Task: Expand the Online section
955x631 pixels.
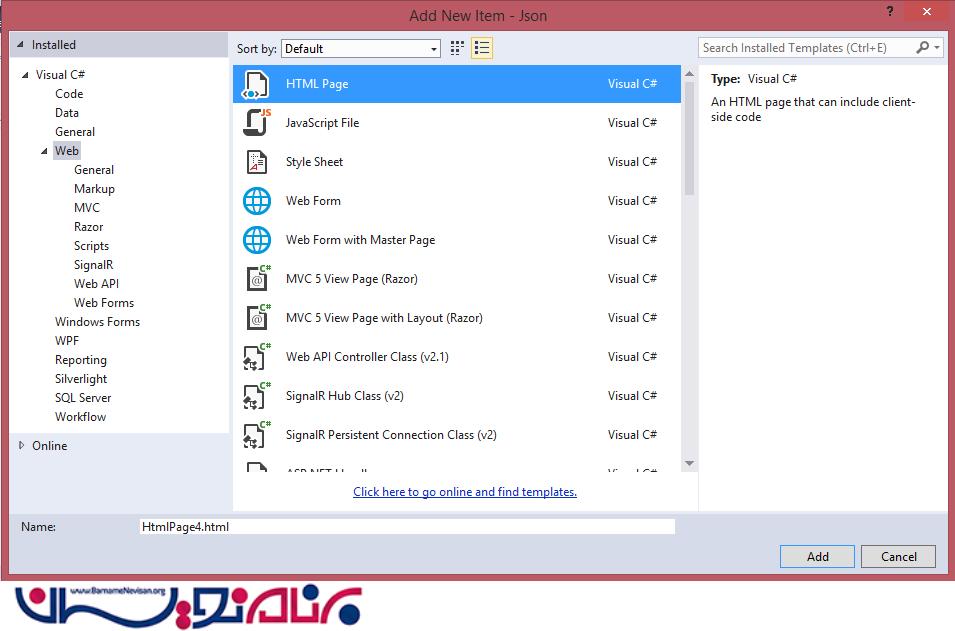Action: point(22,446)
